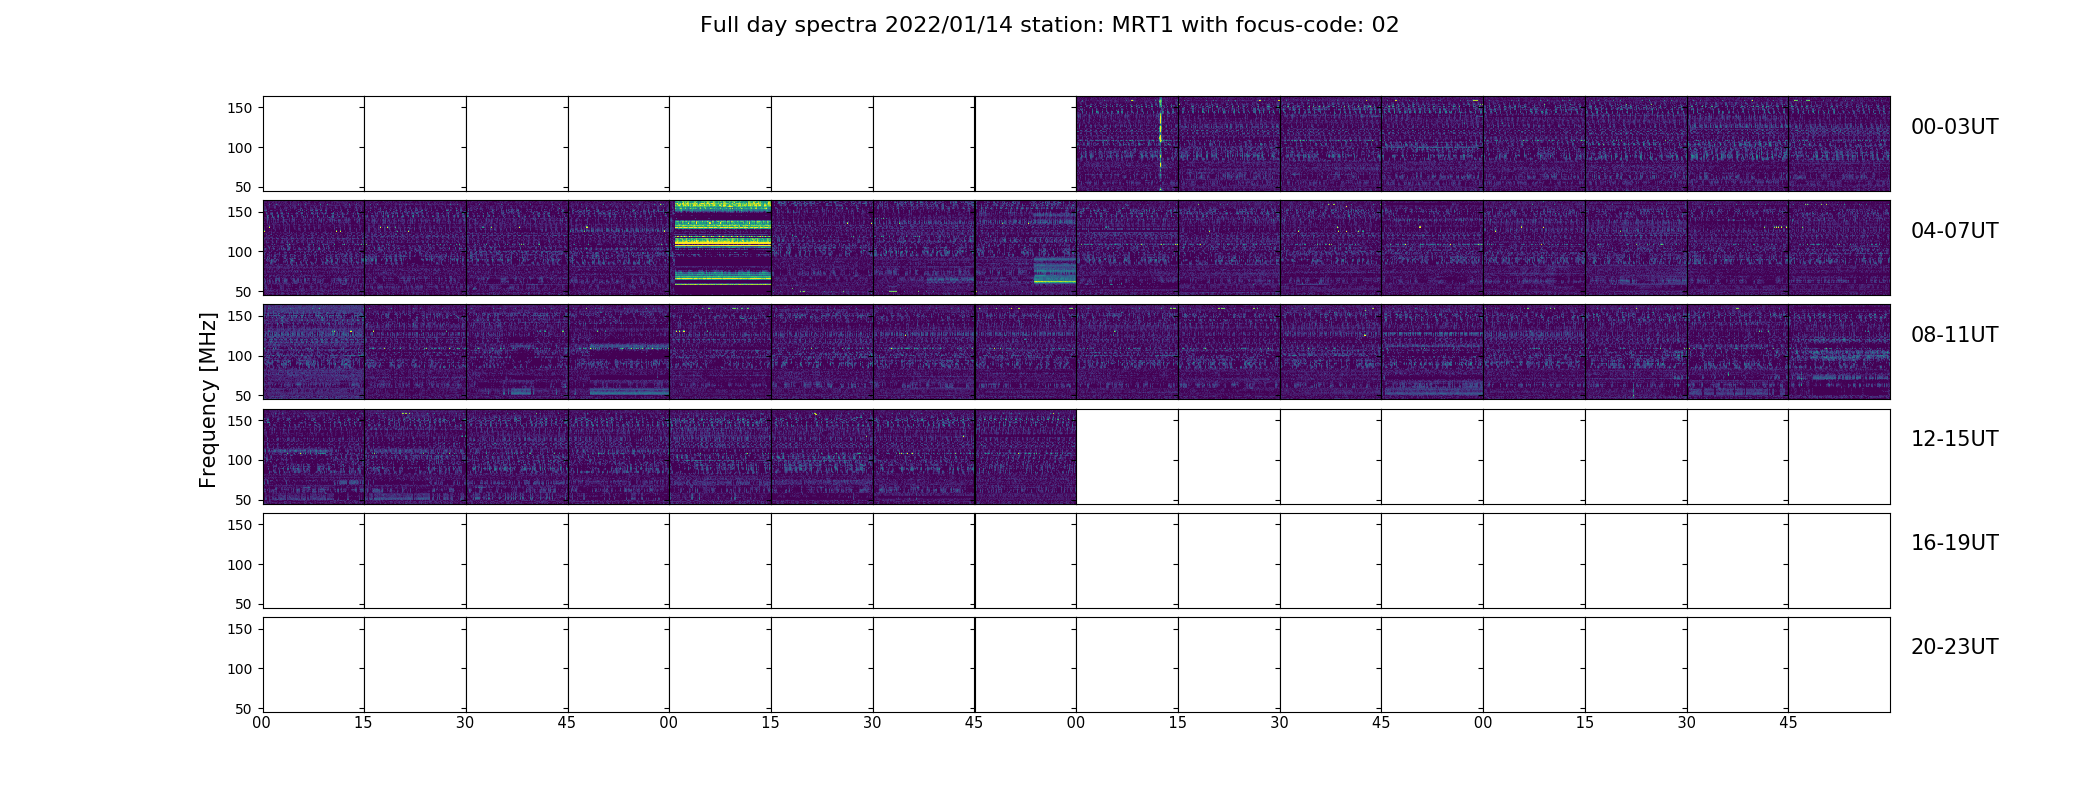Viewport: 2100px width, 800px height.
Task: Select the '08-11UT' row label
Action: tap(1954, 335)
